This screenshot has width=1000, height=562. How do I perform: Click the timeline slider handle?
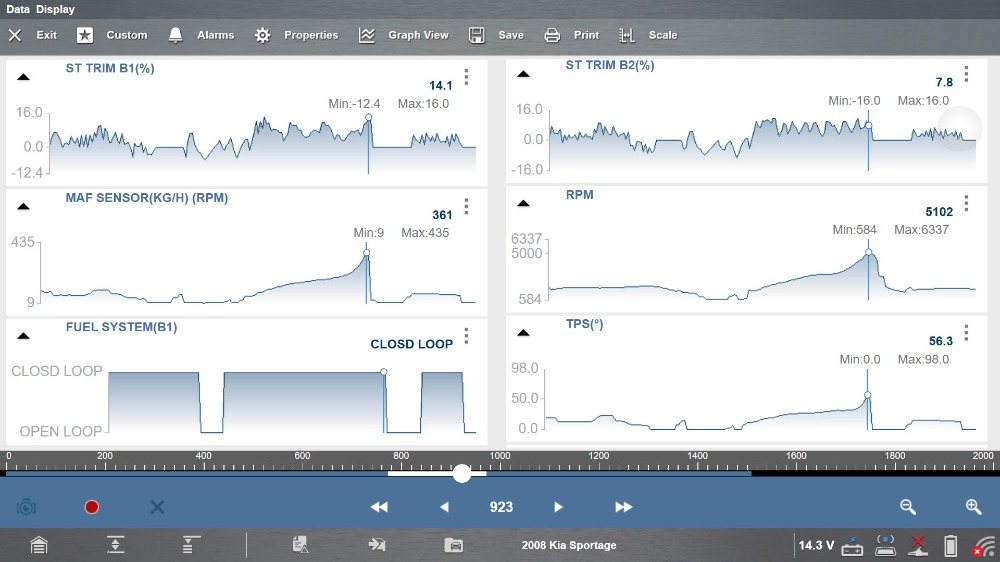point(462,473)
